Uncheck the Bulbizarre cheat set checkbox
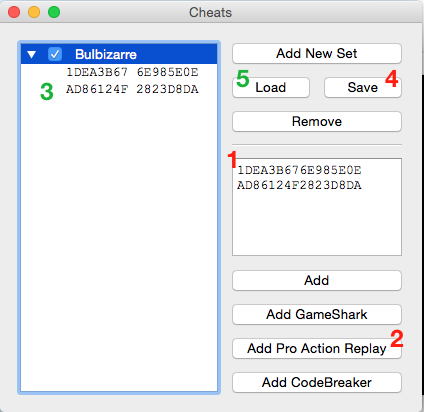This screenshot has height=412, width=424. [x=55, y=54]
